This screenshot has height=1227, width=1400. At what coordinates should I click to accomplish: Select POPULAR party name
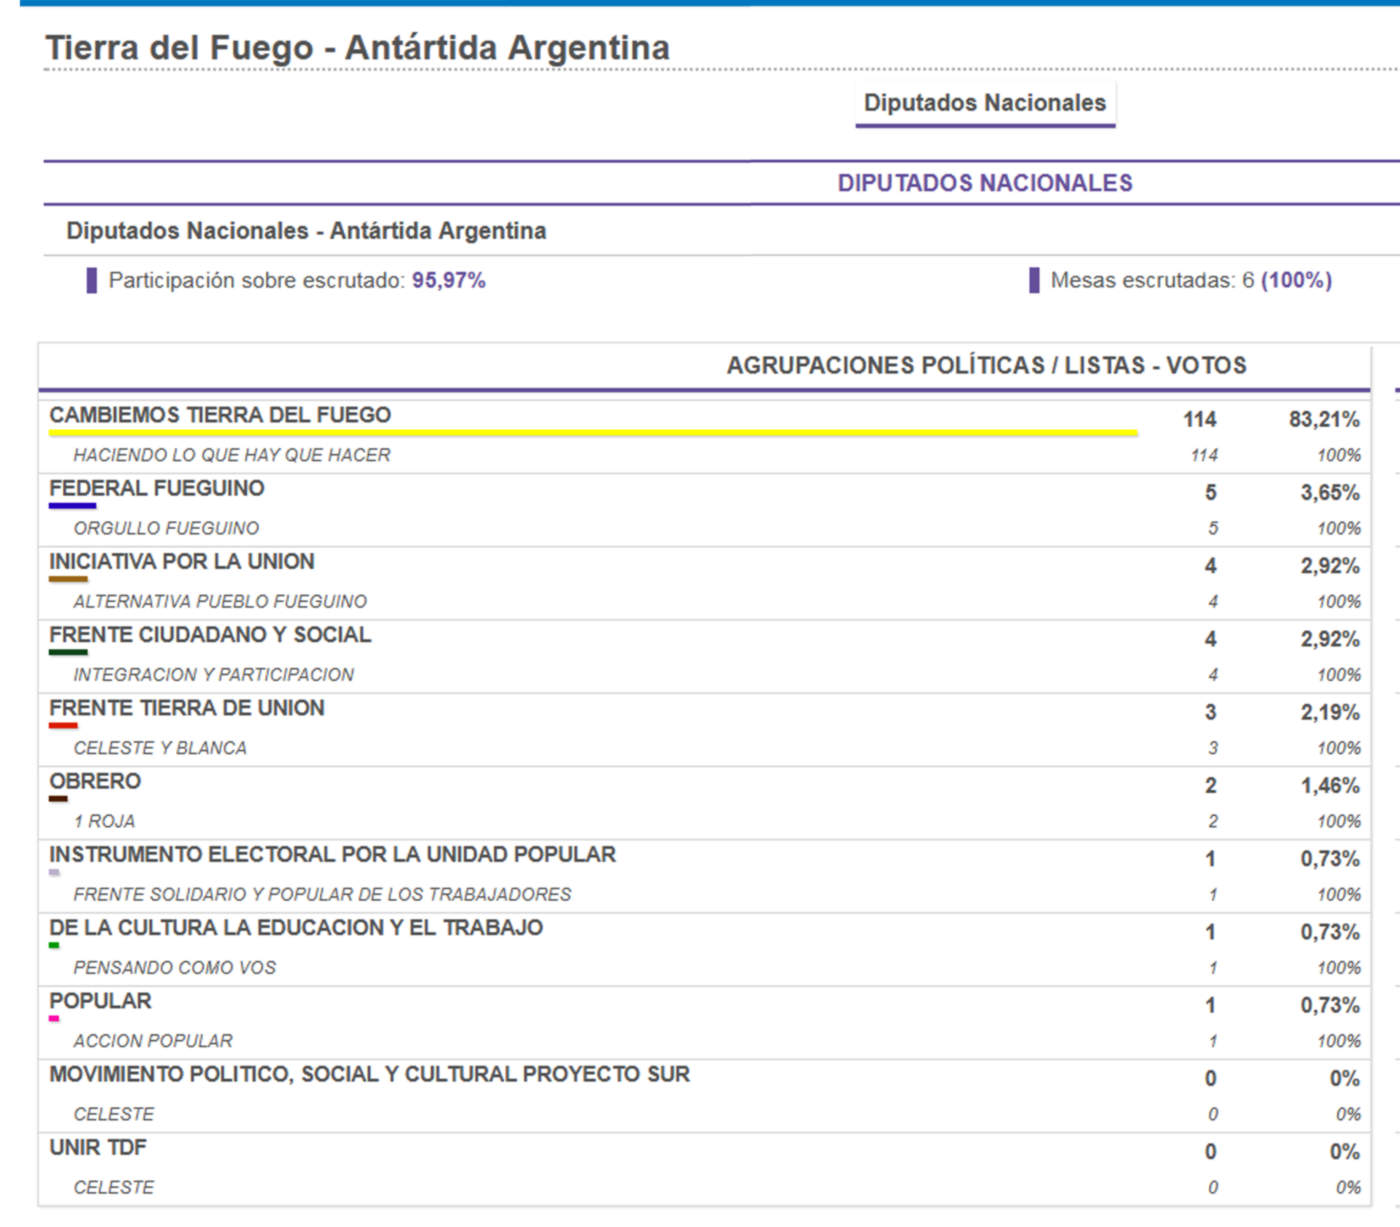tap(100, 1001)
